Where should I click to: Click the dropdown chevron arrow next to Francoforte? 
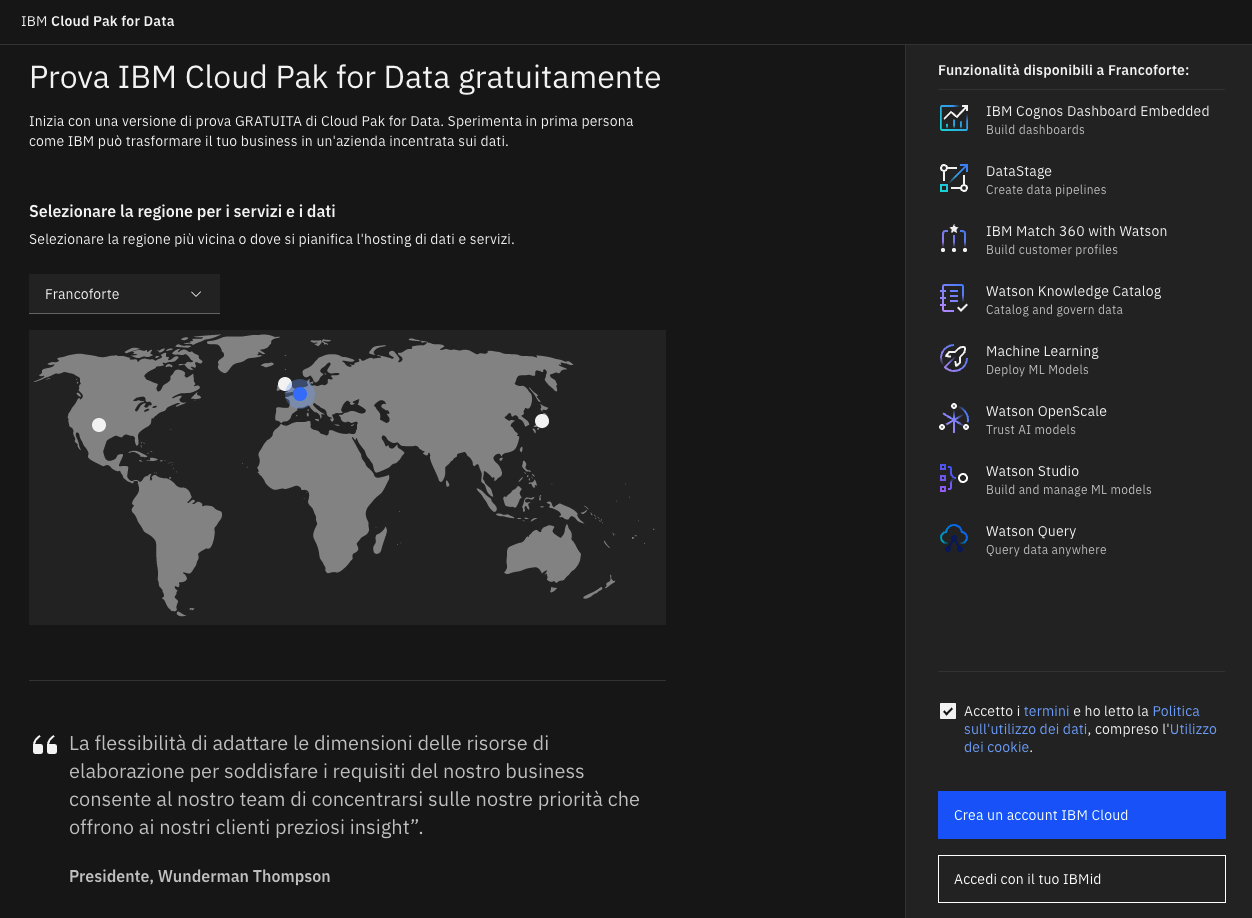point(196,294)
